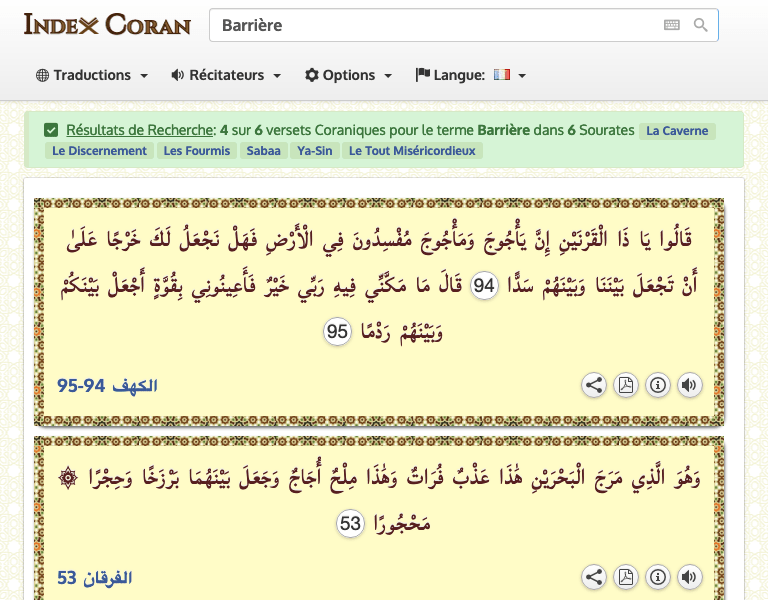The image size is (768, 600).
Task: Click the share icon for Al-Kahf 94-95
Action: pos(594,385)
